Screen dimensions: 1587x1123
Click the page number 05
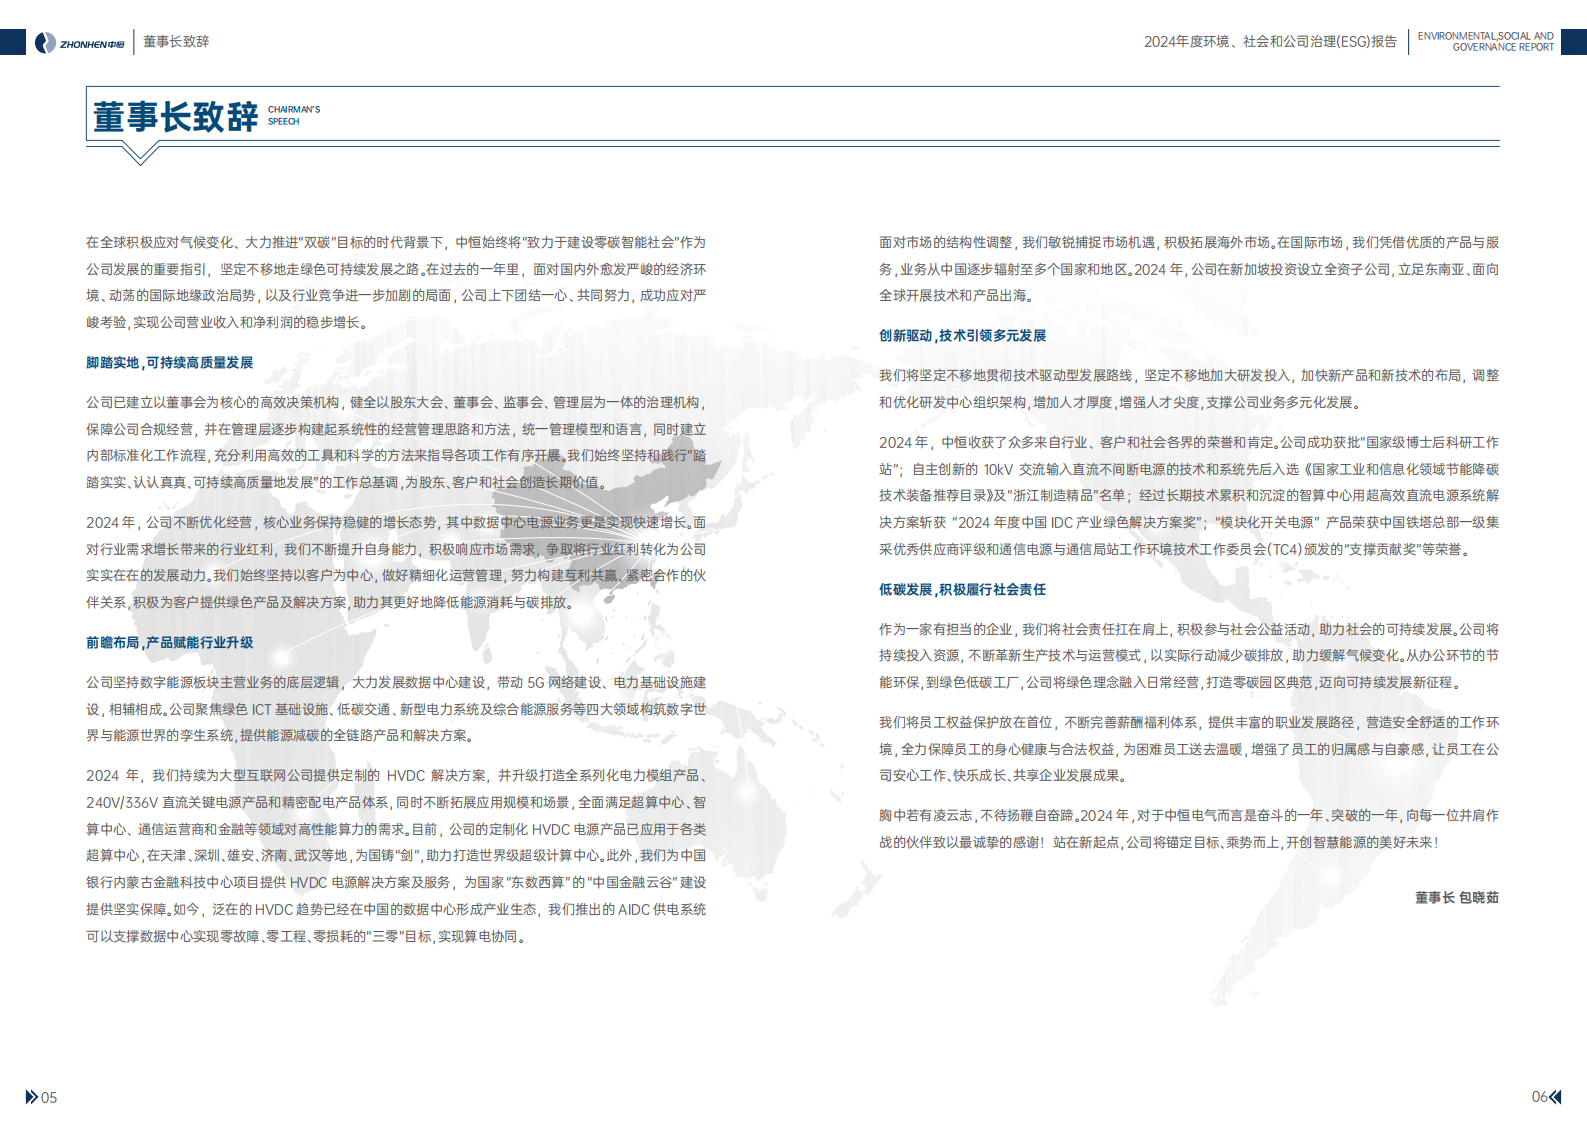[49, 1098]
